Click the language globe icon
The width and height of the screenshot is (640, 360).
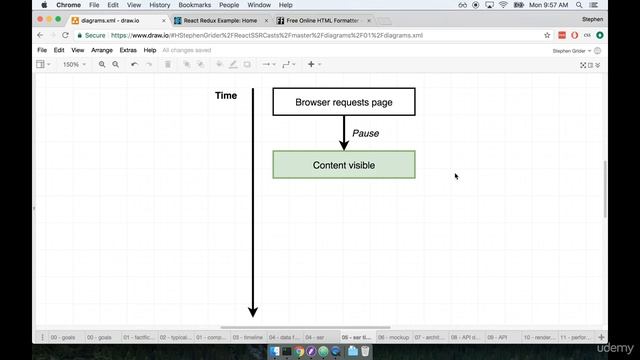pyautogui.click(x=598, y=51)
